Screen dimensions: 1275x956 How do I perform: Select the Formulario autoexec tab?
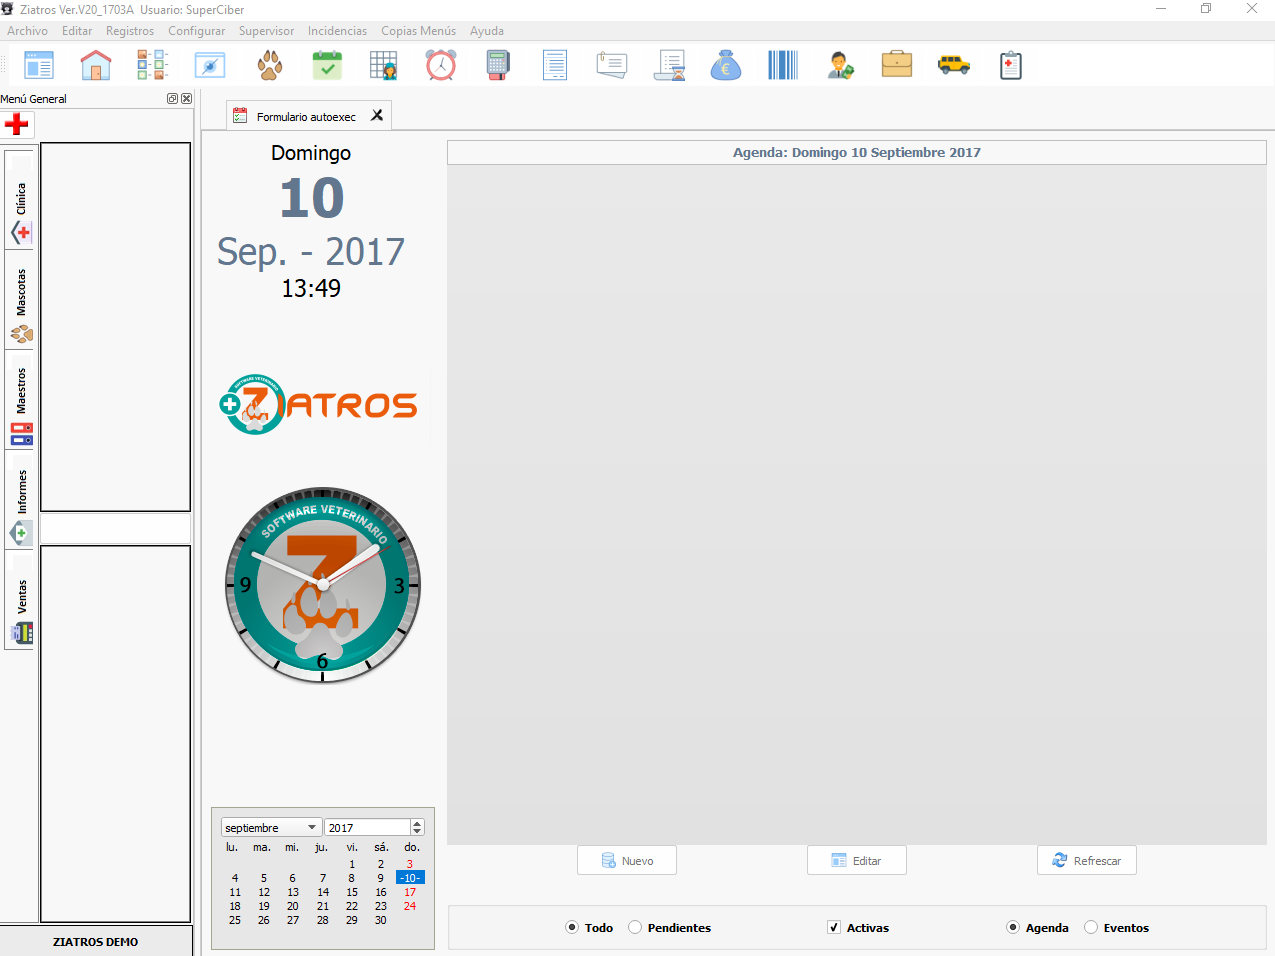306,116
